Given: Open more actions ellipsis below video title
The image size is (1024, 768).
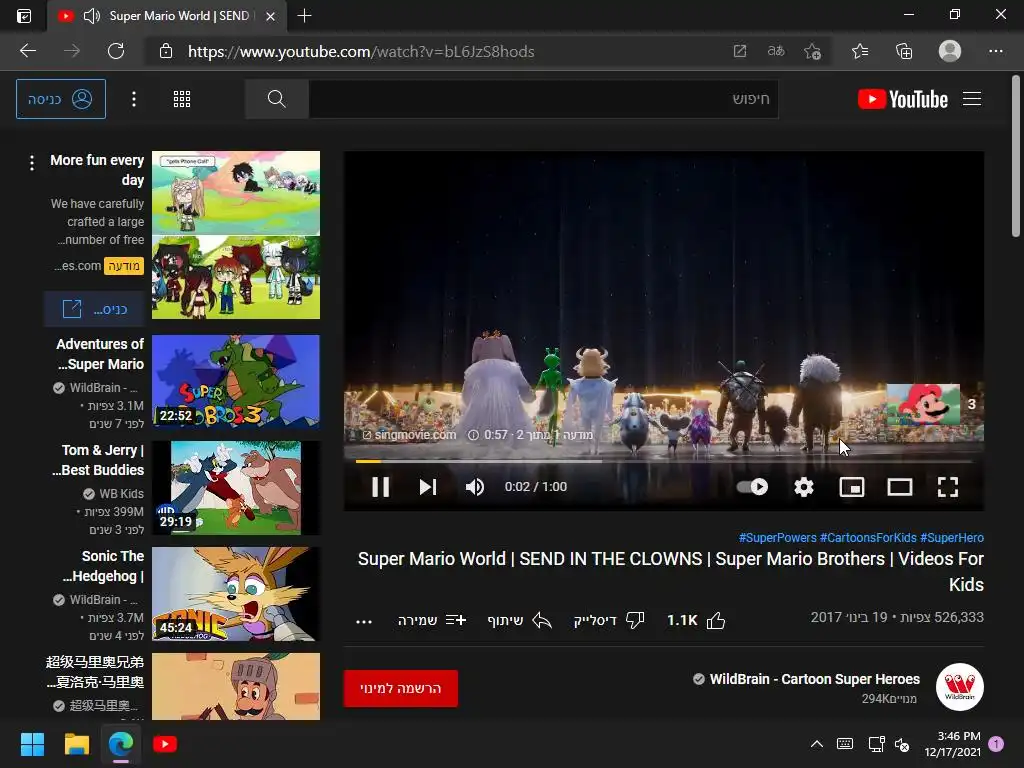Looking at the screenshot, I should pyautogui.click(x=364, y=621).
